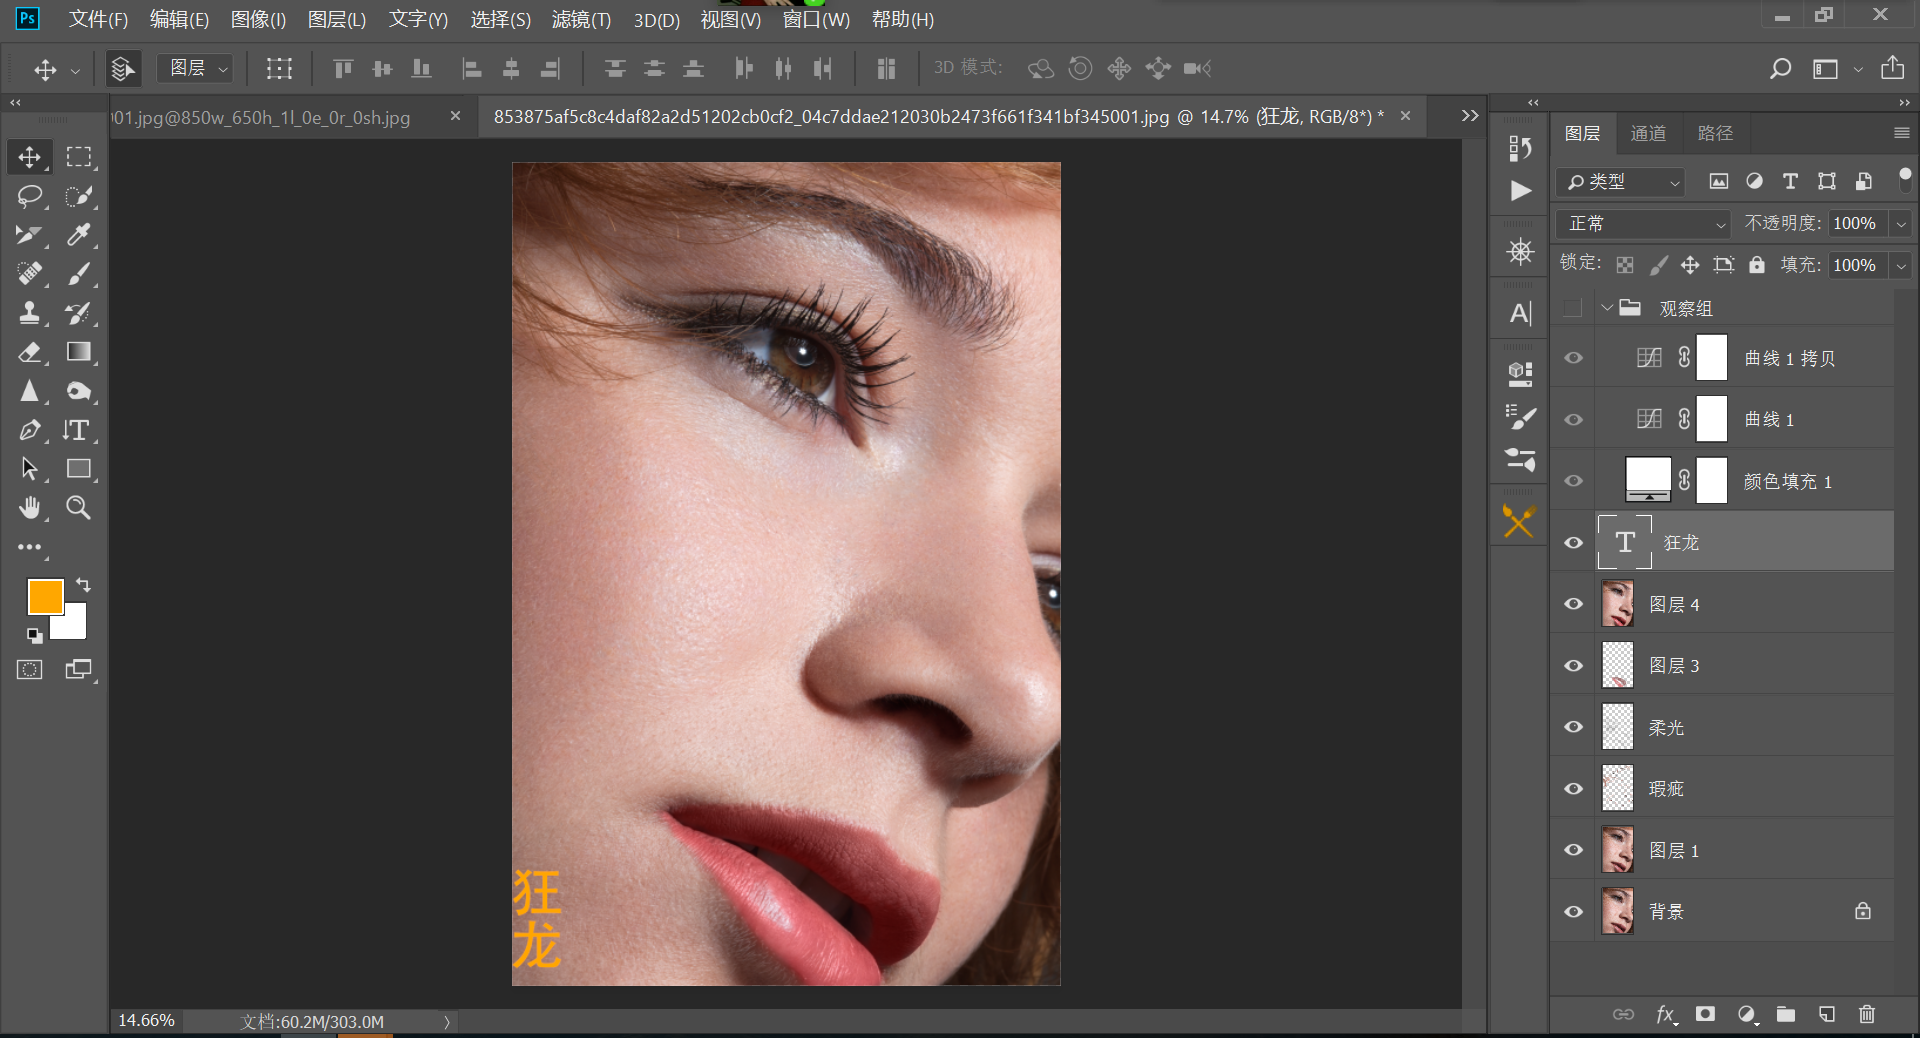
Task: Open the 窗口(W) menu
Action: 816,20
